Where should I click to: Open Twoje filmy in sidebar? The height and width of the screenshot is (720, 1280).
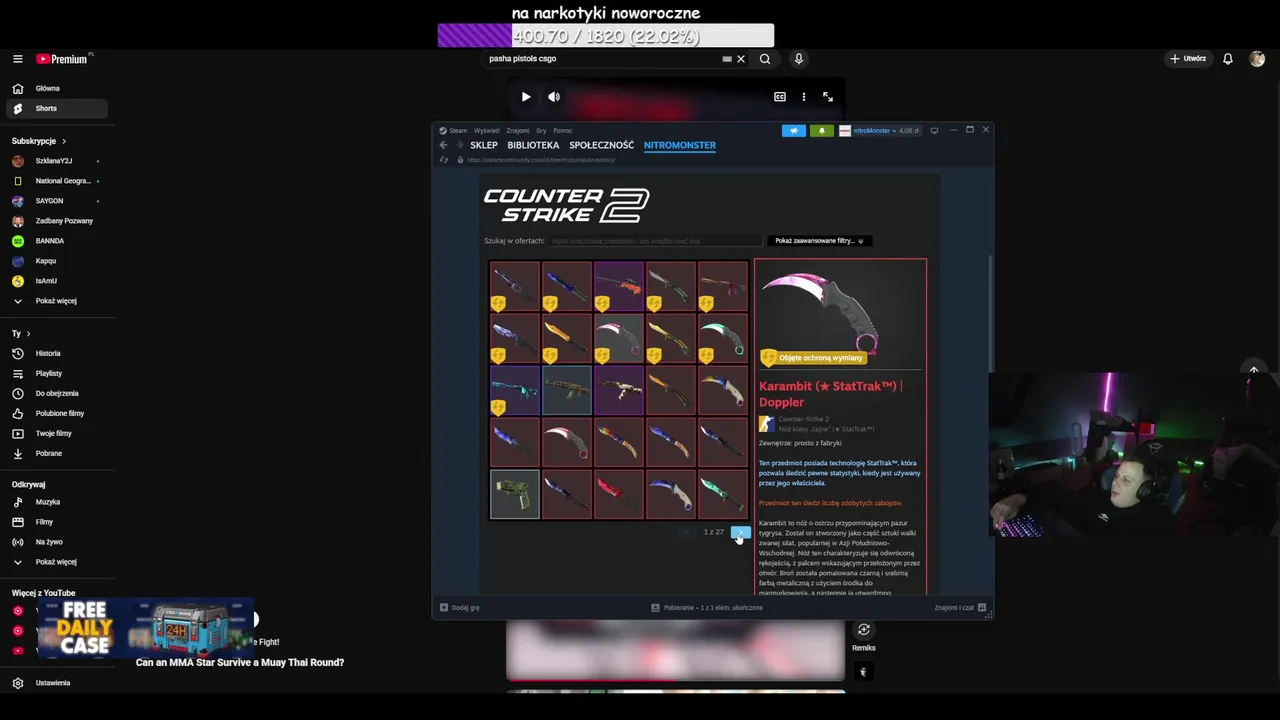pyautogui.click(x=58, y=433)
